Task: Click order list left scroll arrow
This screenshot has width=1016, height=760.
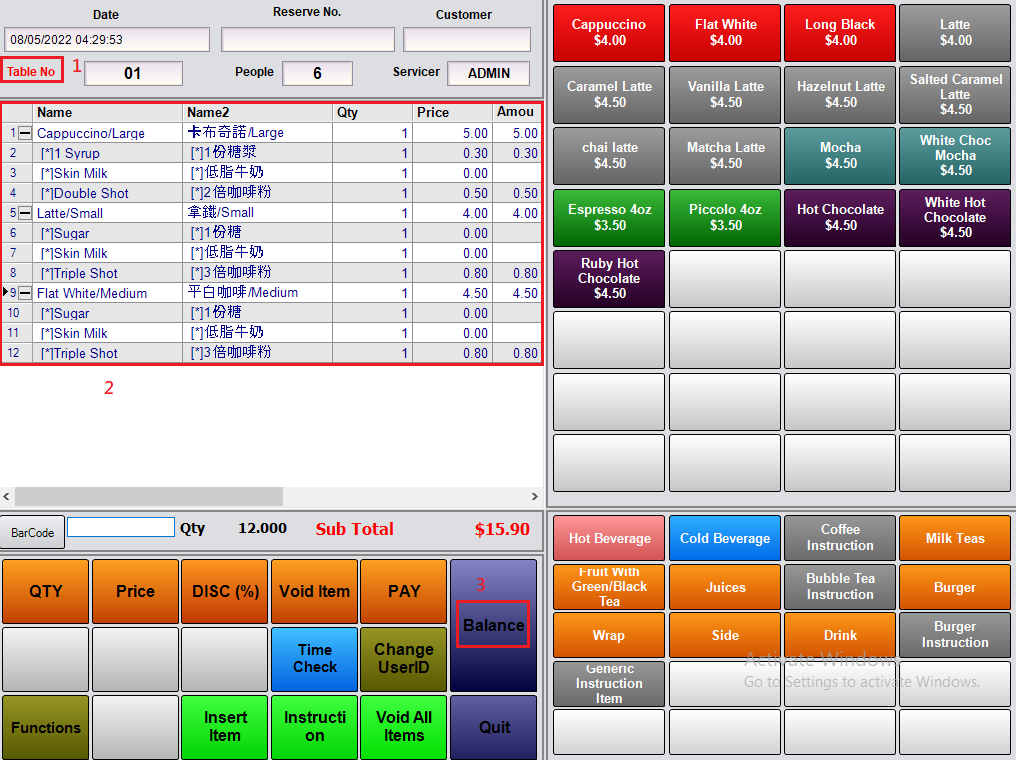Action: (6, 496)
